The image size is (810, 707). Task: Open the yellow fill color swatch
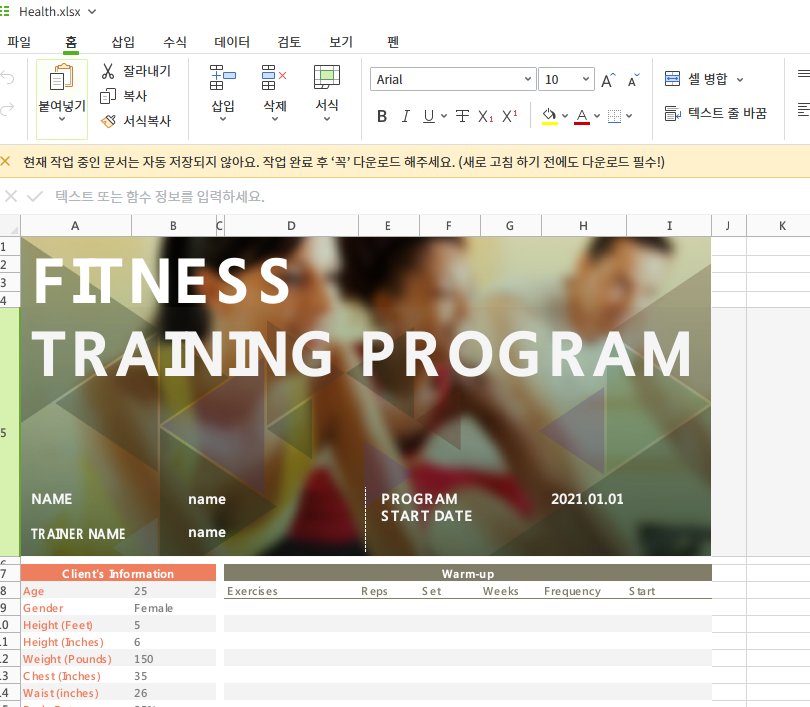click(550, 116)
